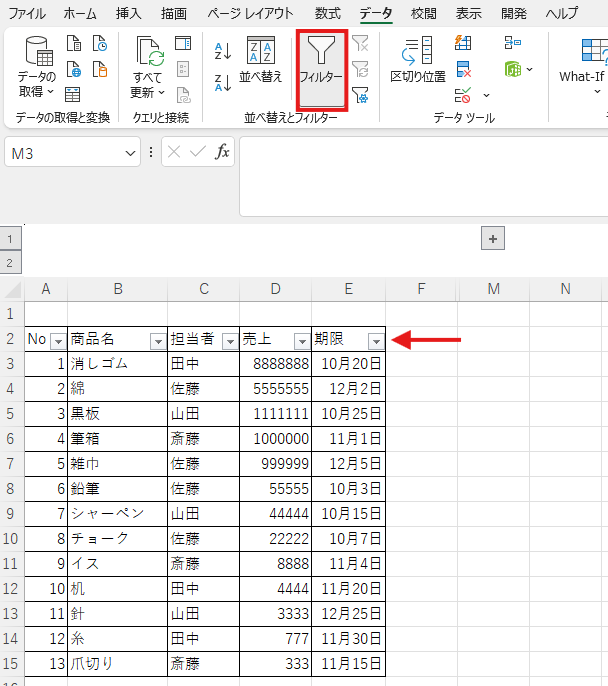
Task: Select column M header
Action: (x=494, y=289)
